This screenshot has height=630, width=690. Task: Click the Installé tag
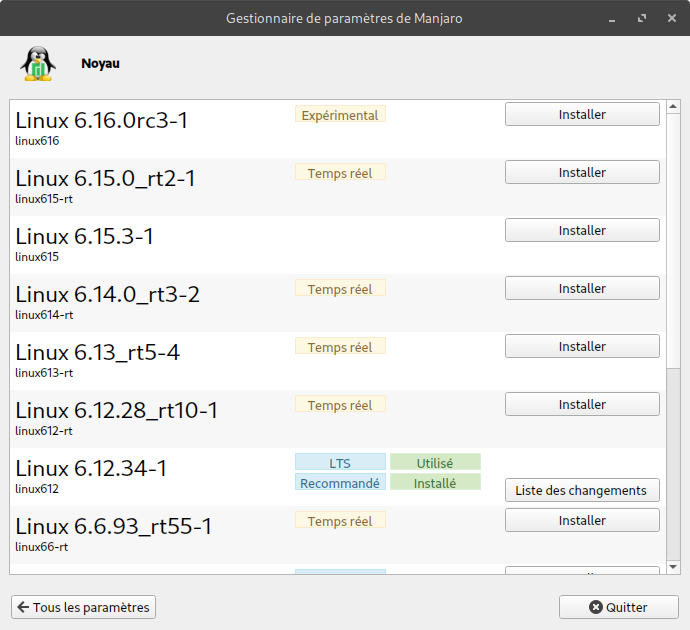coord(435,483)
